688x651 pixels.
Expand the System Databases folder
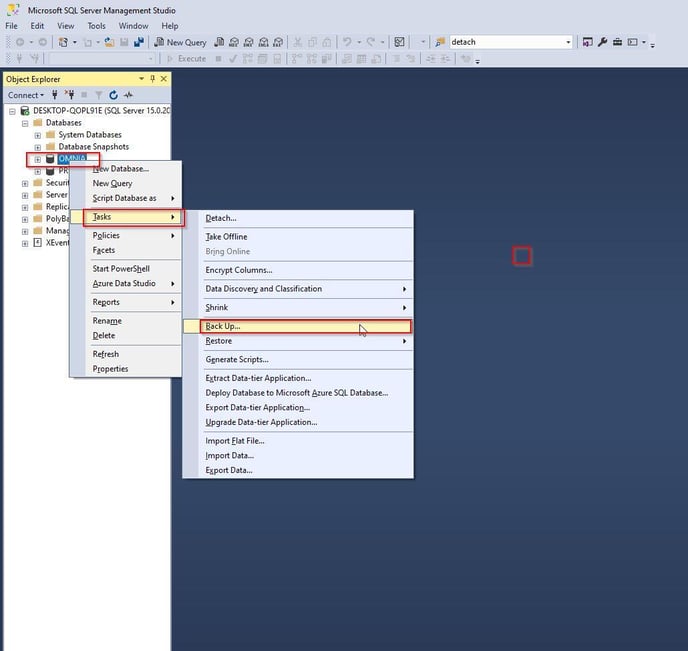click(x=38, y=135)
